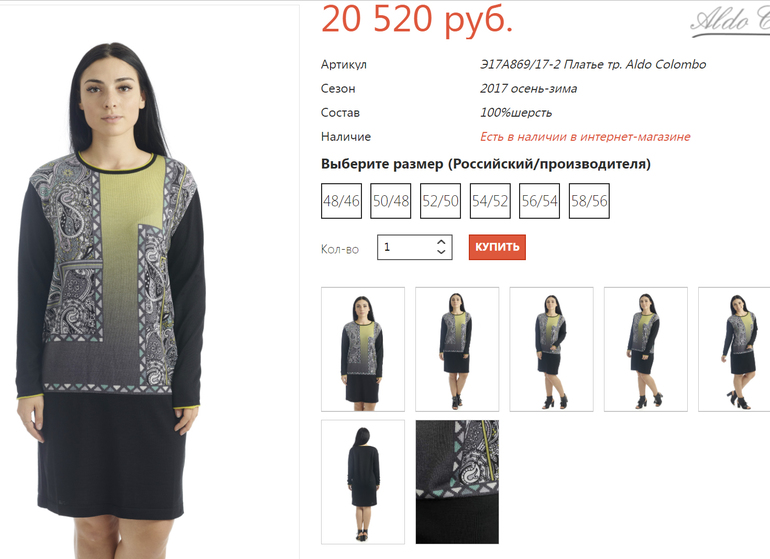Show the back view thumbnail
The image size is (770, 559).
tap(363, 482)
